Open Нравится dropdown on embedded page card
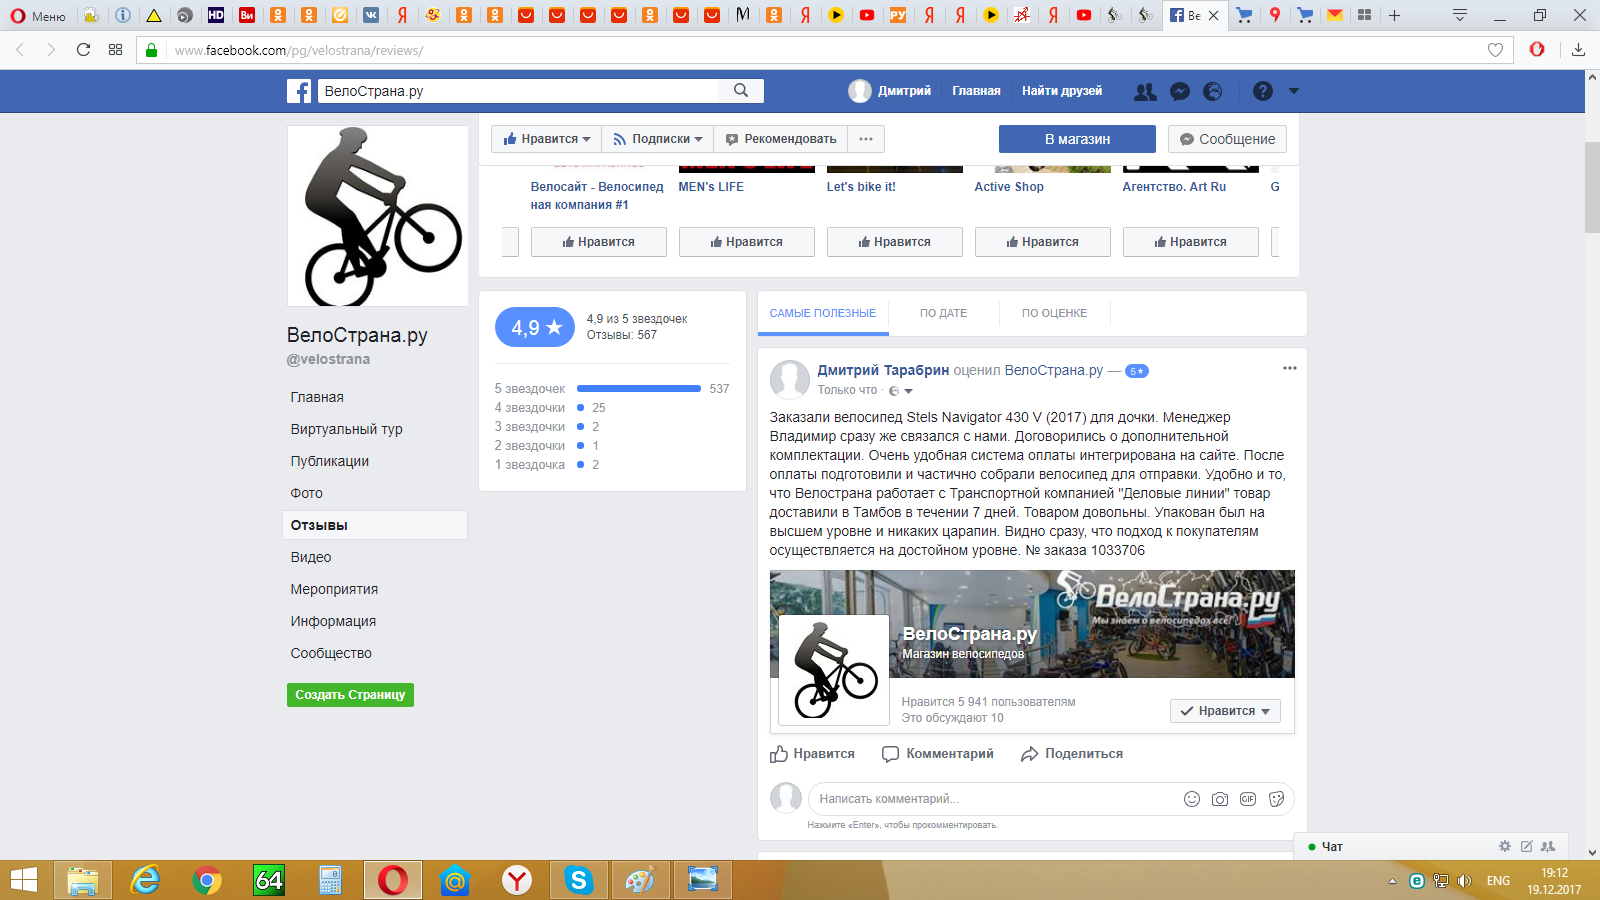The width and height of the screenshot is (1600, 900). tap(1225, 711)
